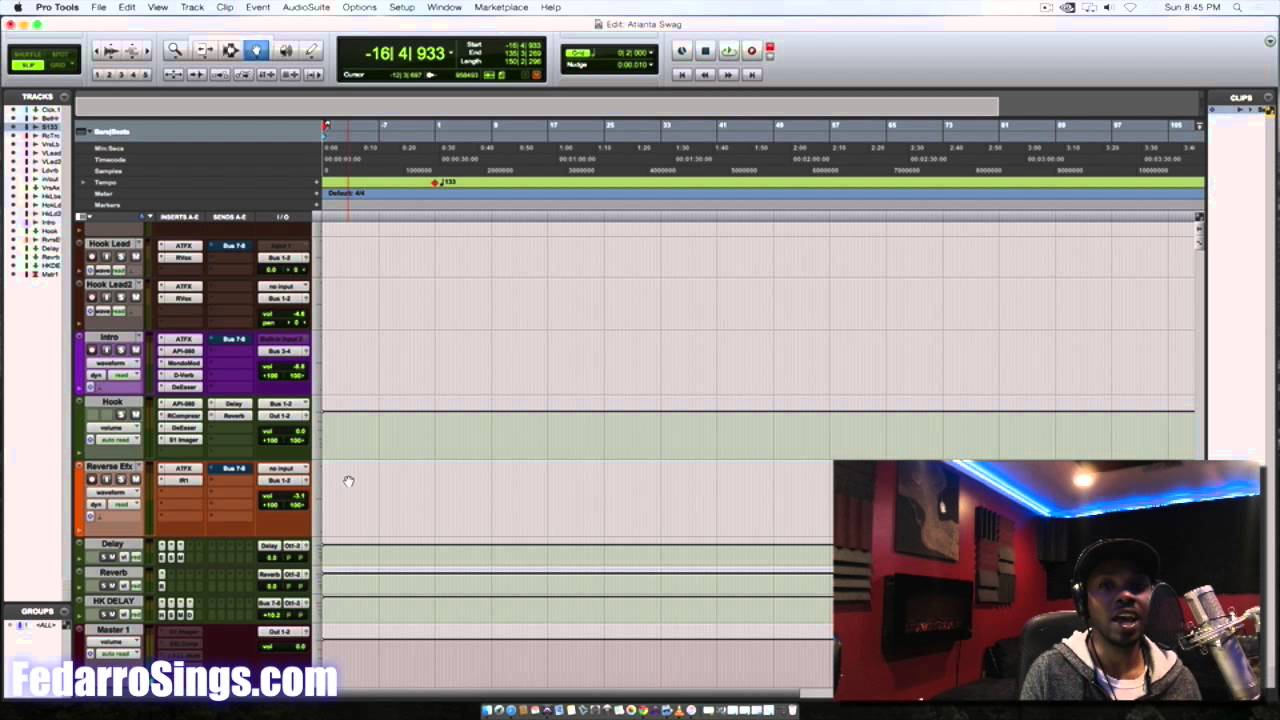Viewport: 1280px width, 720px height.
Task: Click the main counter time display
Action: (405, 54)
